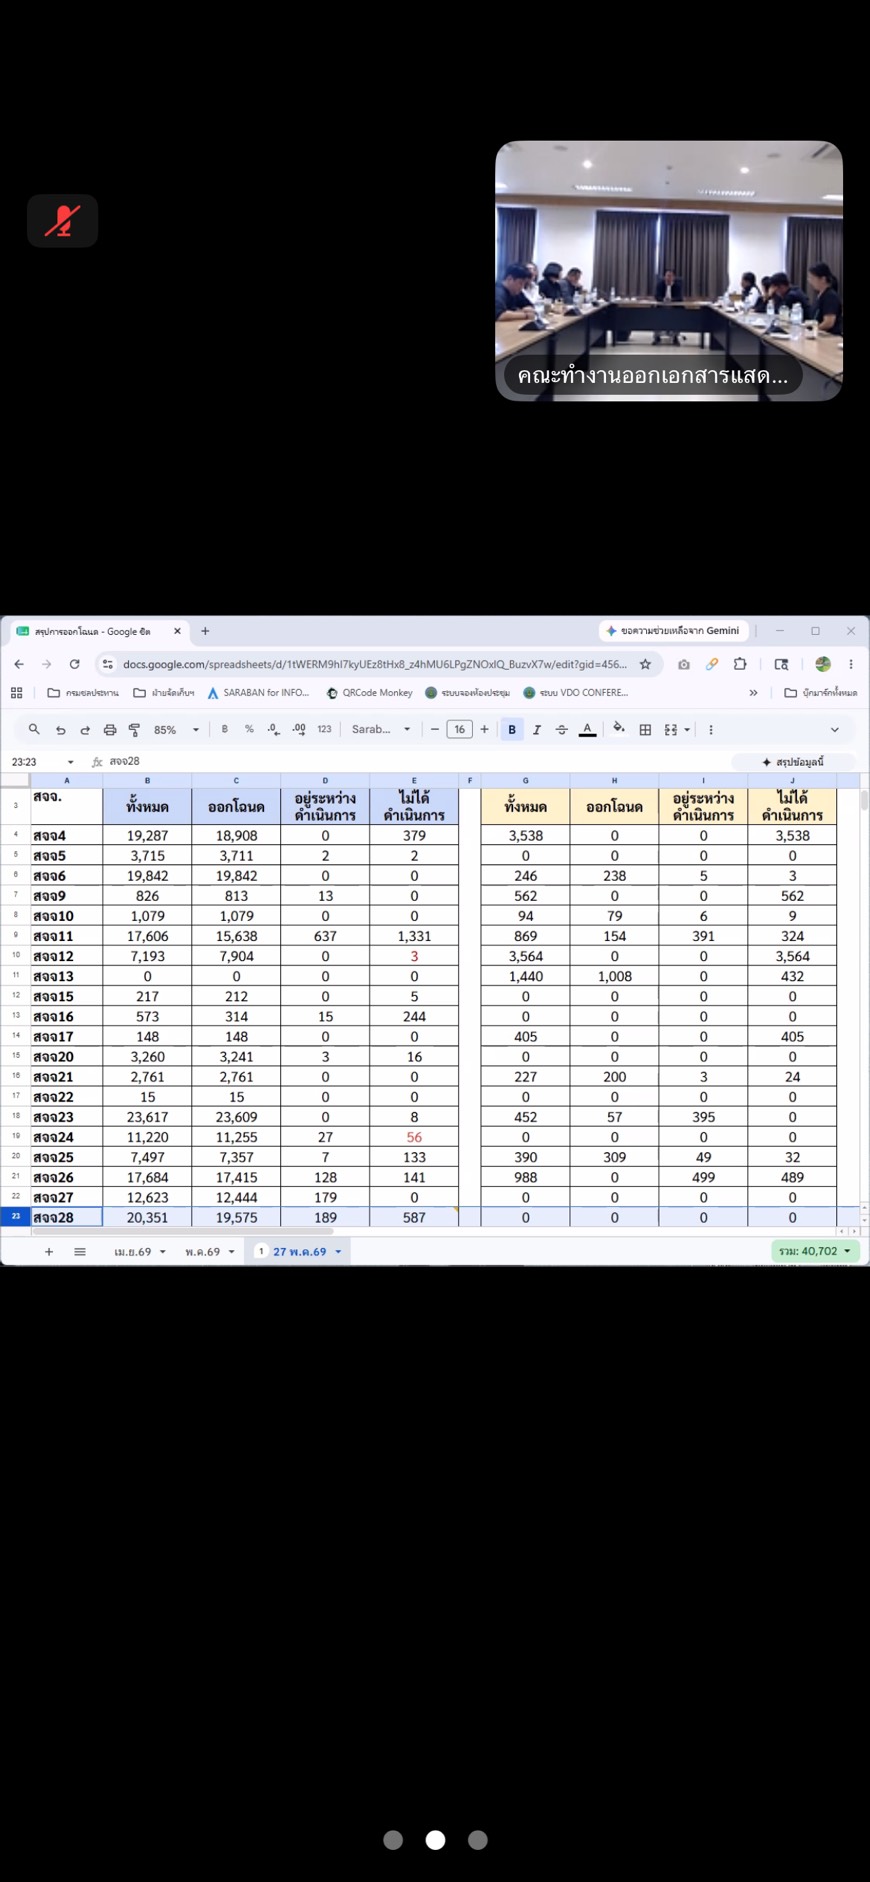This screenshot has width=870, height=1882.
Task: Increase decimal places icon
Action: (299, 729)
